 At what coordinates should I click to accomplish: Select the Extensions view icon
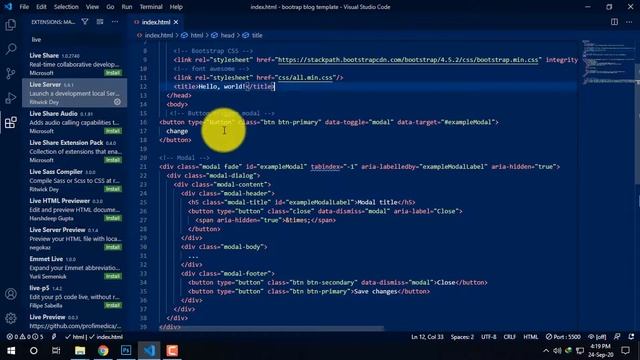pos(11,122)
